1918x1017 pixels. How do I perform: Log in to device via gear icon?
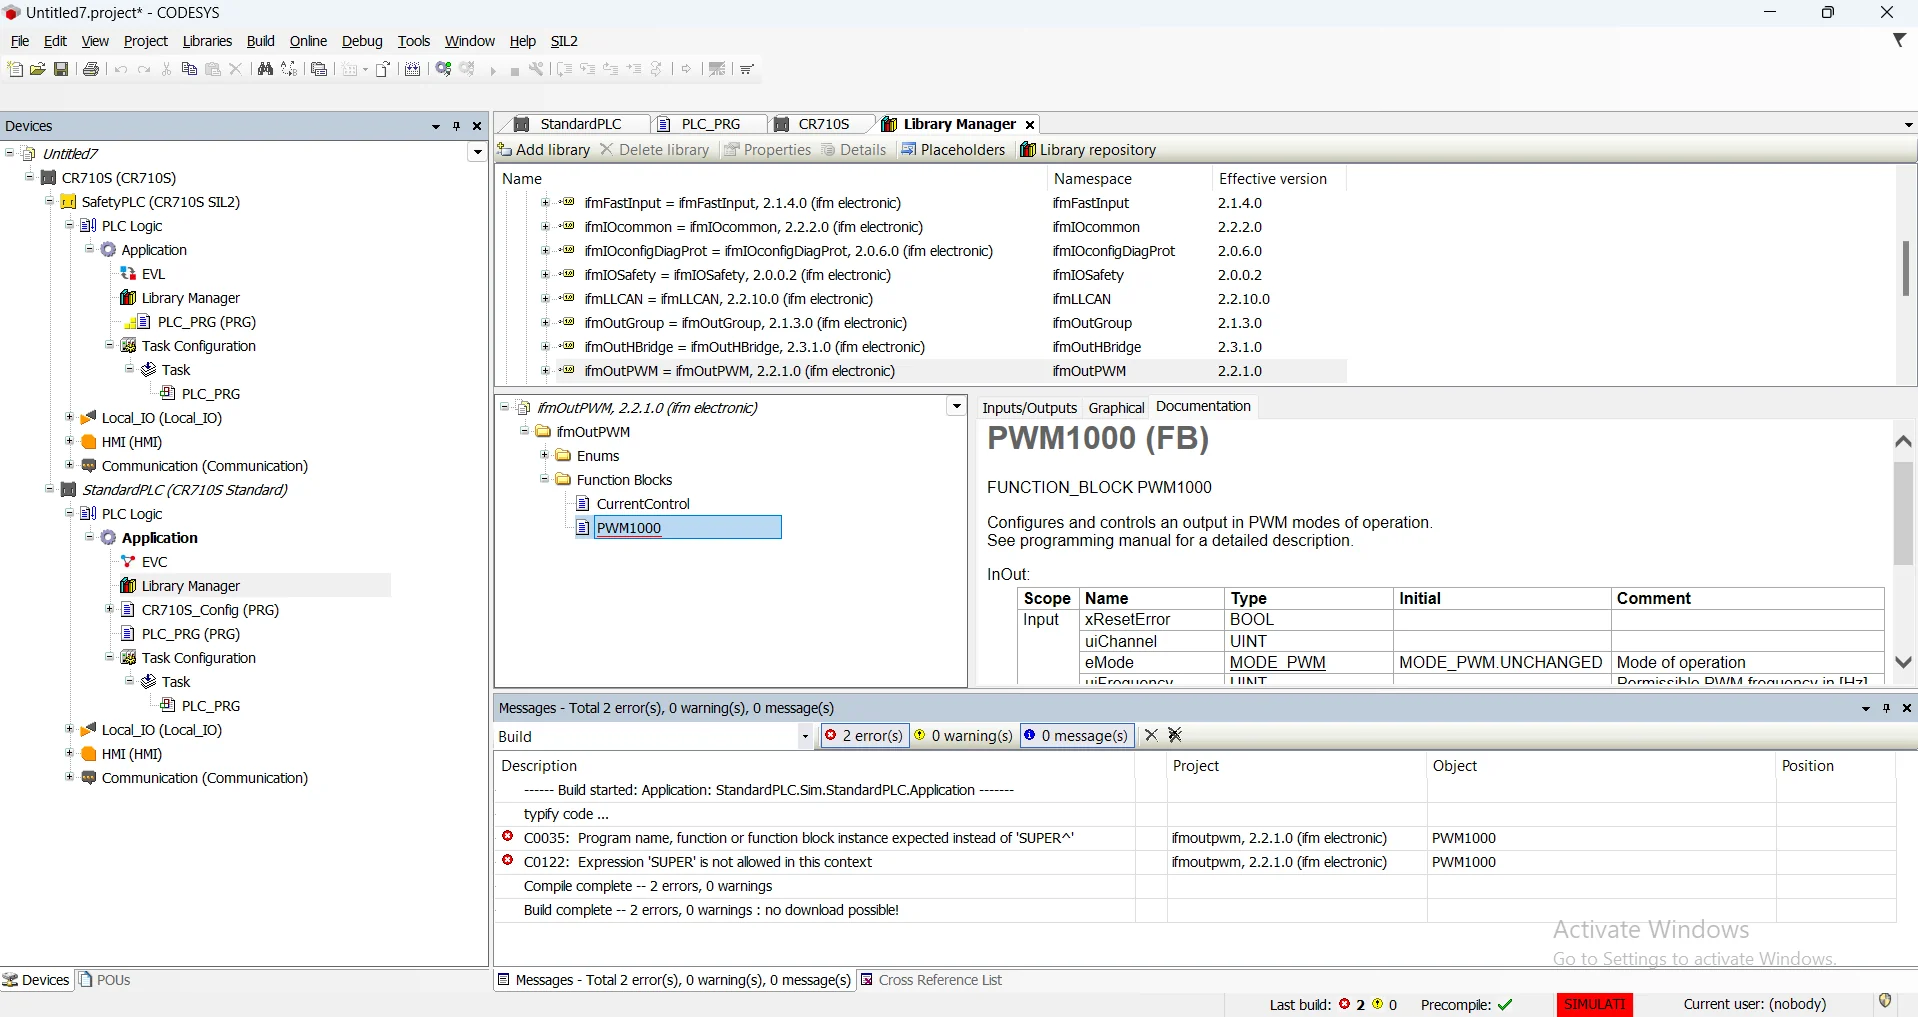click(x=443, y=69)
